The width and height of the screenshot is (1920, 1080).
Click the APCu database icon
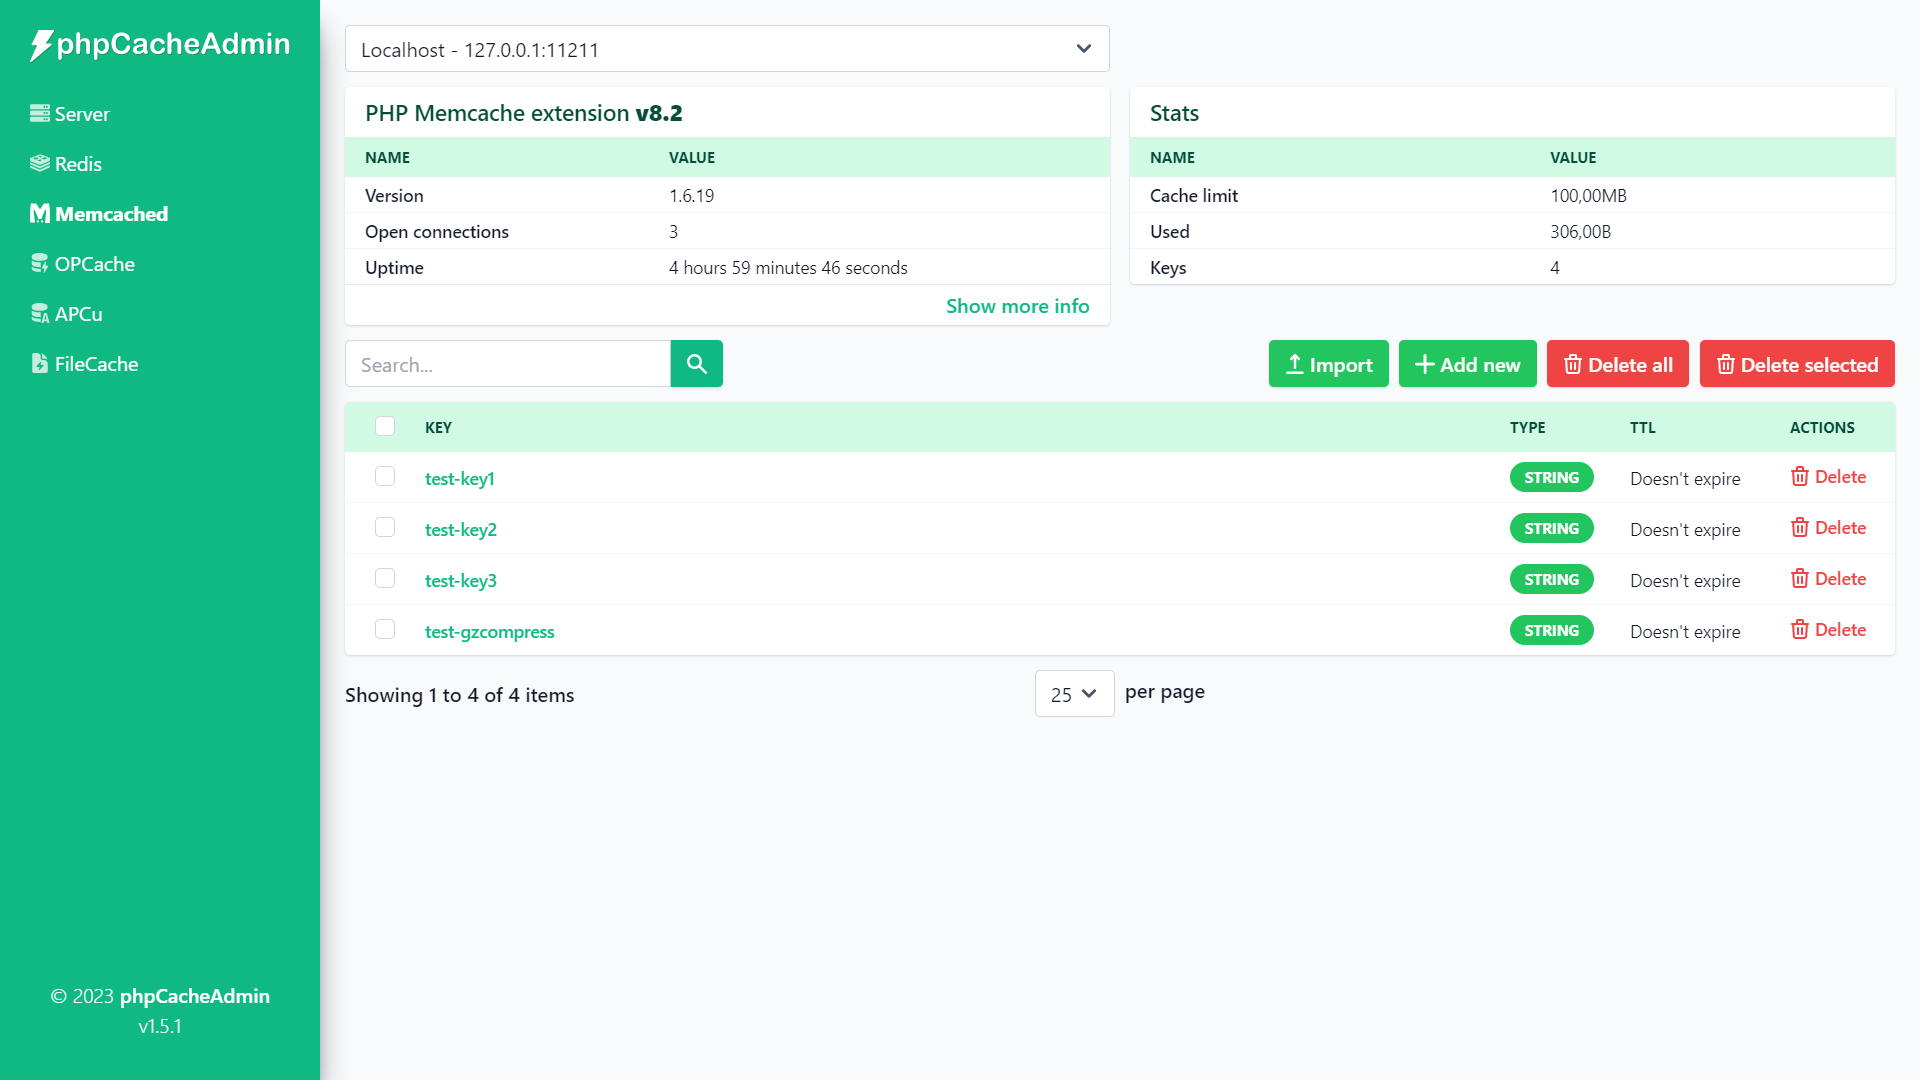click(40, 313)
